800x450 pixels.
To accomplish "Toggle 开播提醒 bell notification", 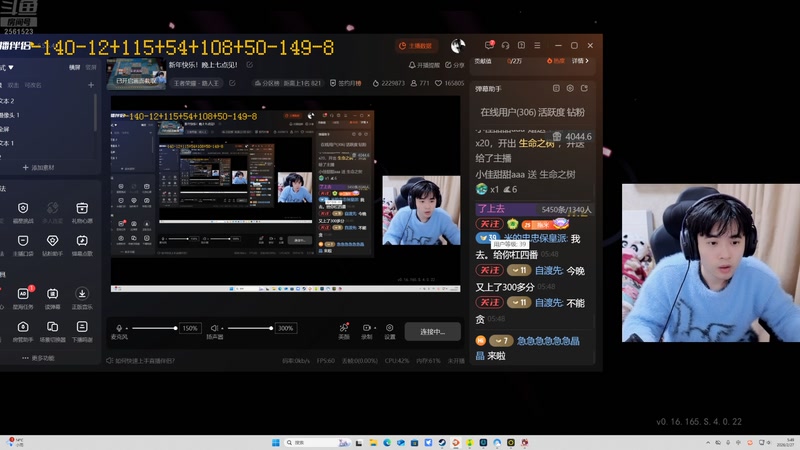I will pos(423,65).
